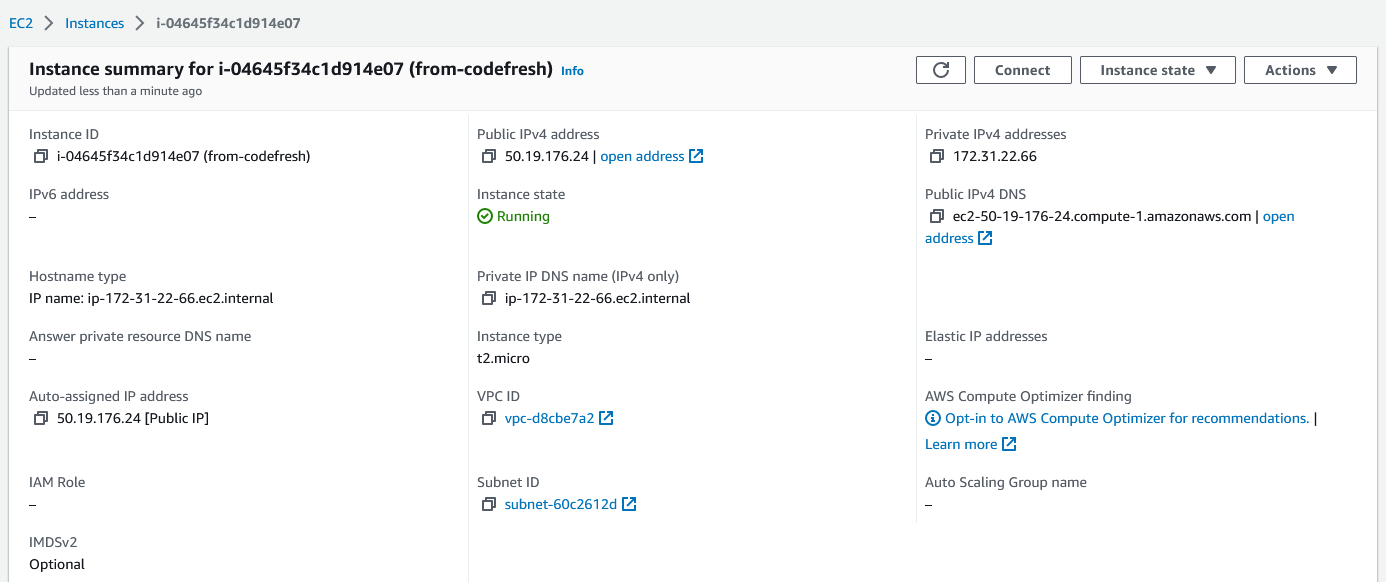Viewport: 1386px width, 582px height.
Task: Copy the Instance ID value
Action: 41,157
